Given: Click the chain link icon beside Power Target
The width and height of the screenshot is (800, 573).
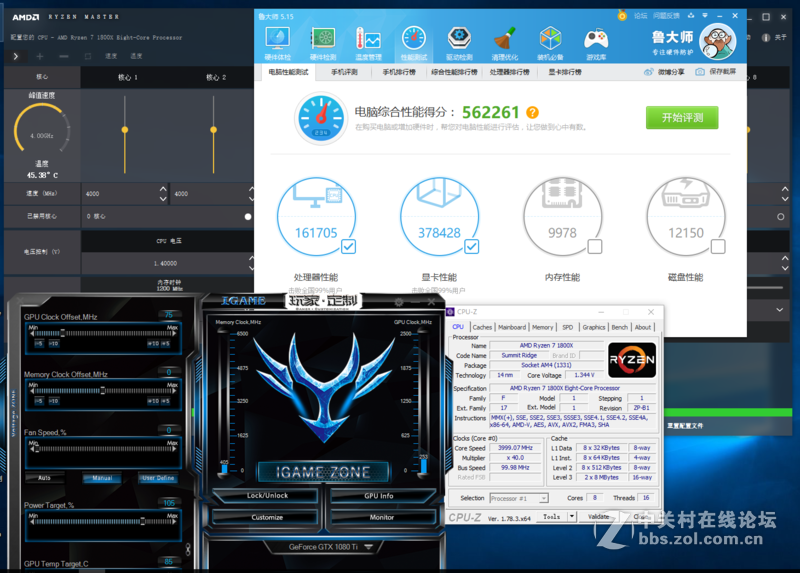Looking at the screenshot, I should (x=188, y=549).
